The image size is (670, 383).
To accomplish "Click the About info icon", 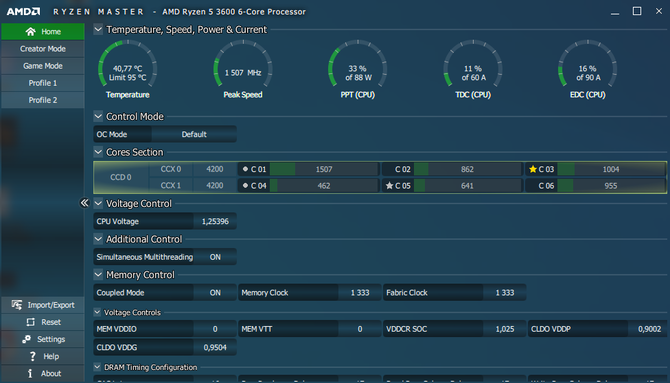I will click(x=30, y=373).
